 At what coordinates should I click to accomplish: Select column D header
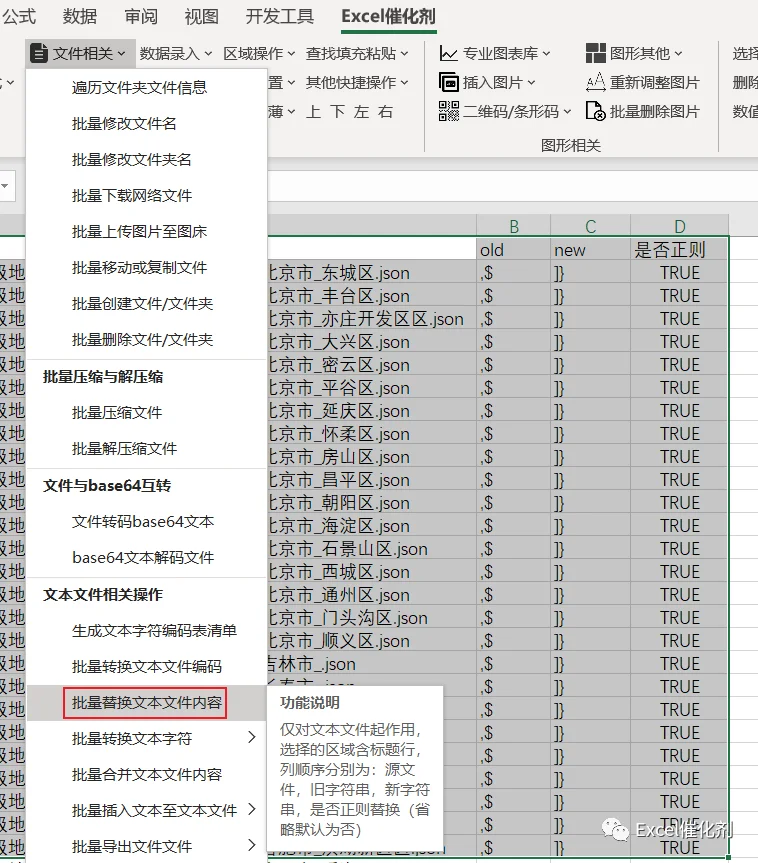tap(680, 226)
